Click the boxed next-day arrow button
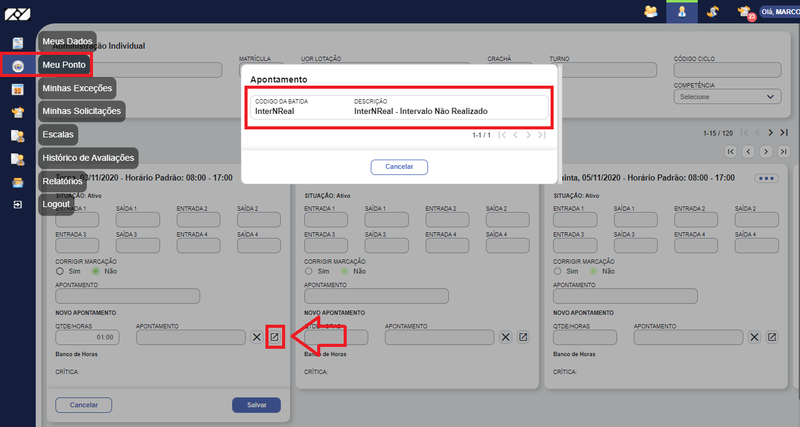 (x=766, y=152)
